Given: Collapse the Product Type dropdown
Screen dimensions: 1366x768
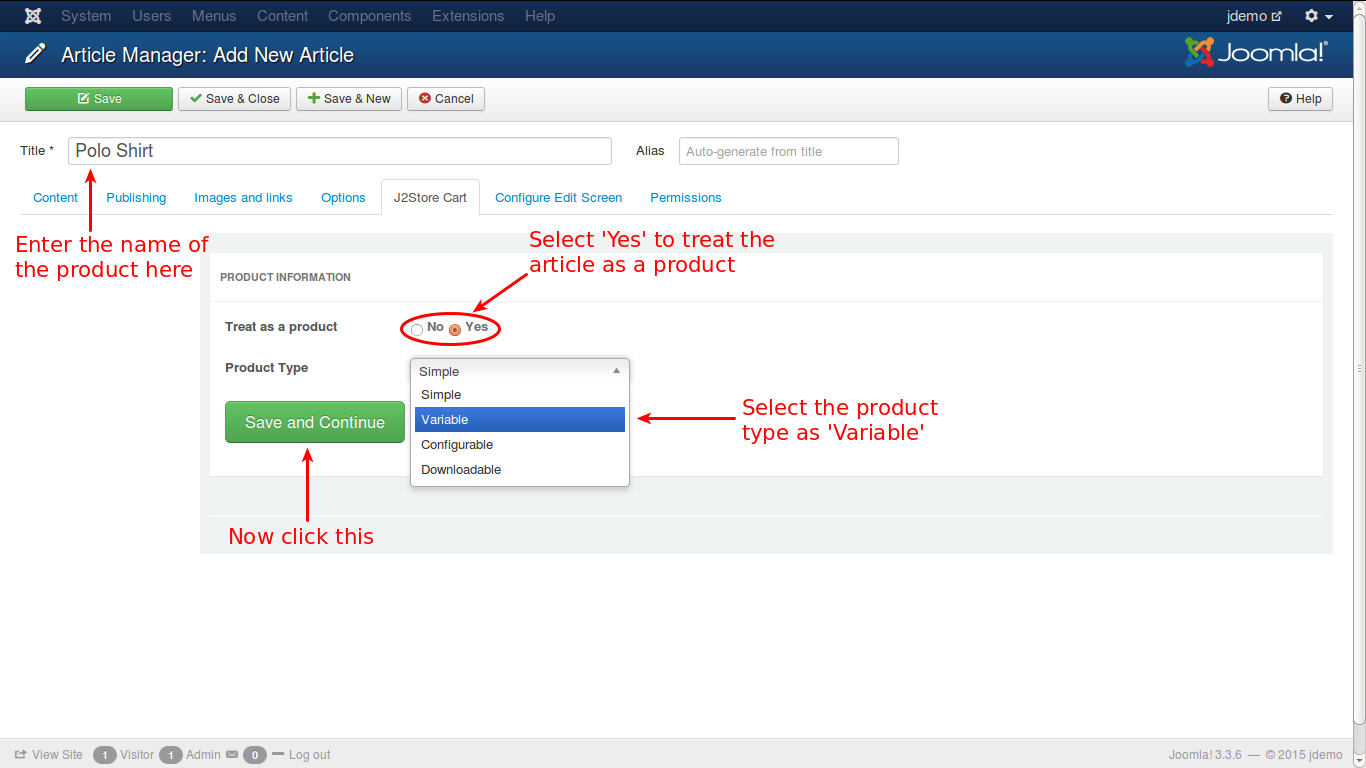Looking at the screenshot, I should (x=519, y=371).
